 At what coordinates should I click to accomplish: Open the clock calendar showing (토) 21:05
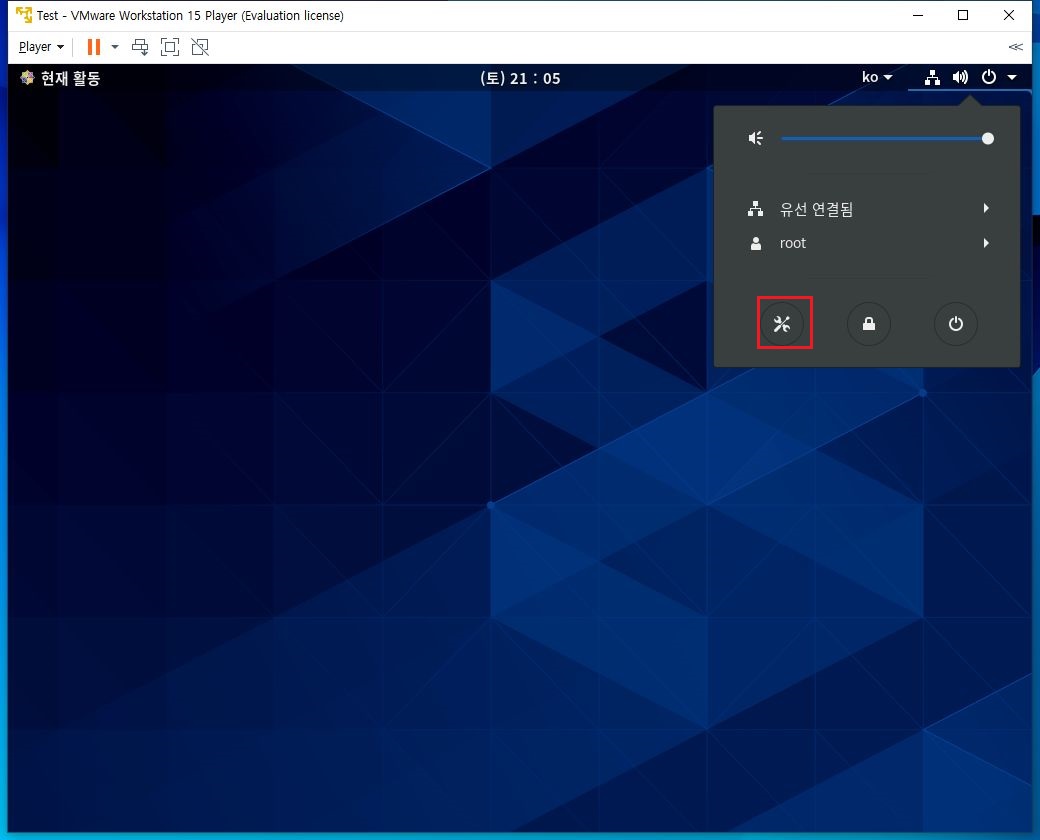tap(520, 78)
